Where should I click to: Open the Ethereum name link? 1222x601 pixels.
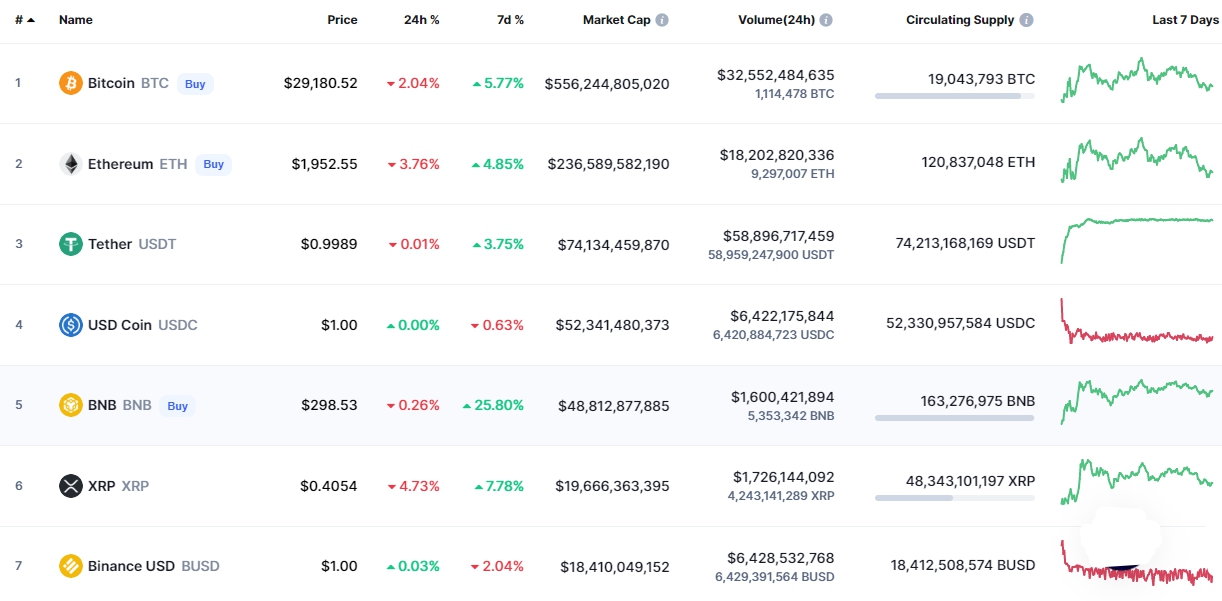pyautogui.click(x=120, y=164)
